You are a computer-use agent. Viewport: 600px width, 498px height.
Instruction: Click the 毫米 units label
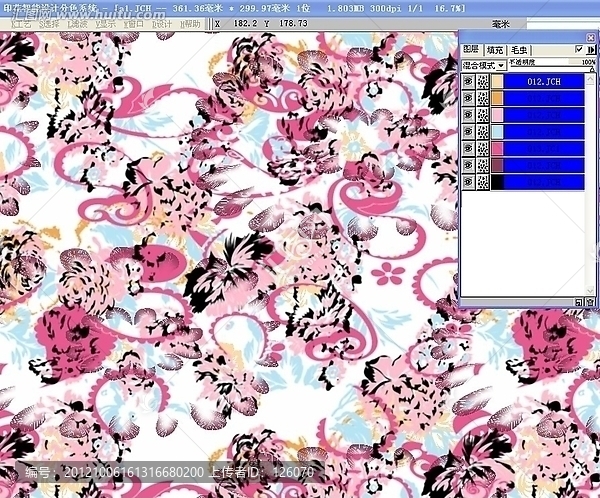pos(501,24)
